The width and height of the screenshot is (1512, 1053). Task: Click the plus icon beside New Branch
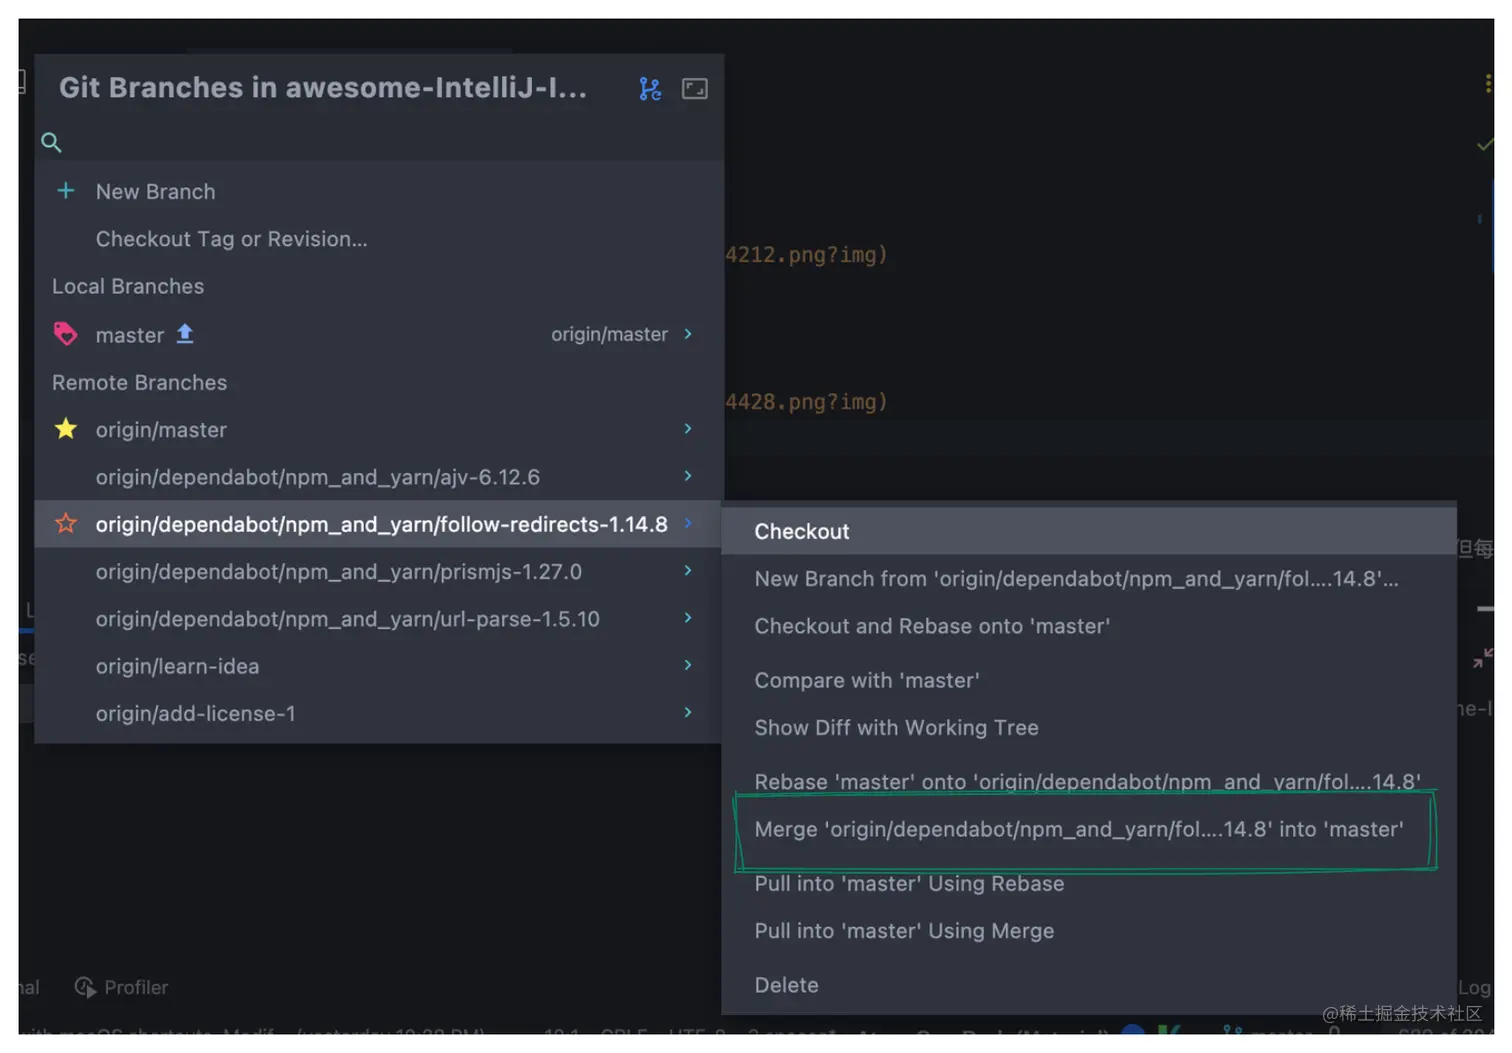coord(66,190)
